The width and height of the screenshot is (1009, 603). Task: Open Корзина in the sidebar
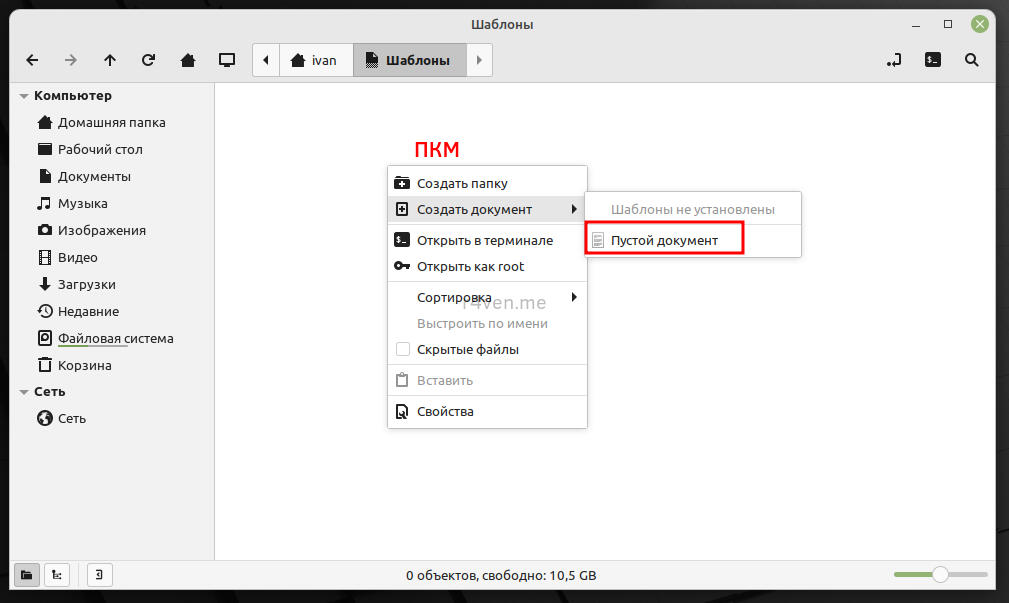[x=84, y=365]
